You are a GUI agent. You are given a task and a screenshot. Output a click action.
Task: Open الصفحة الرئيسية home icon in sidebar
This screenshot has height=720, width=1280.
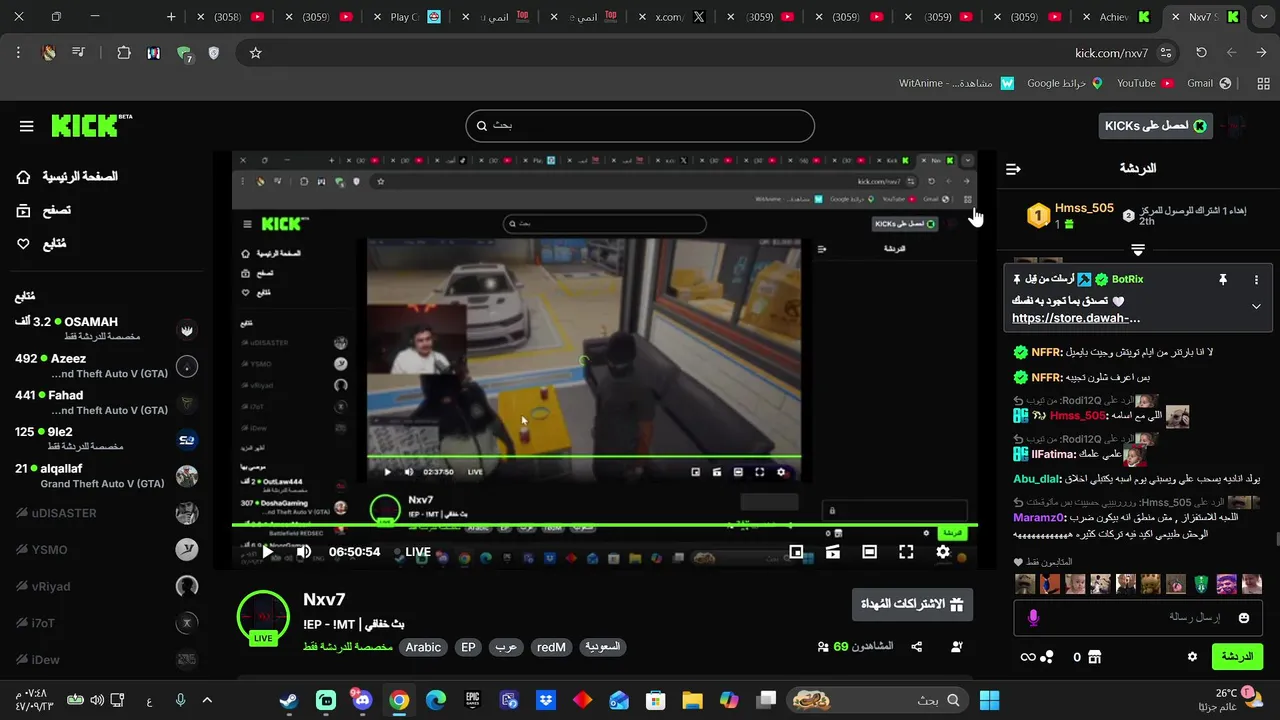coord(24,177)
